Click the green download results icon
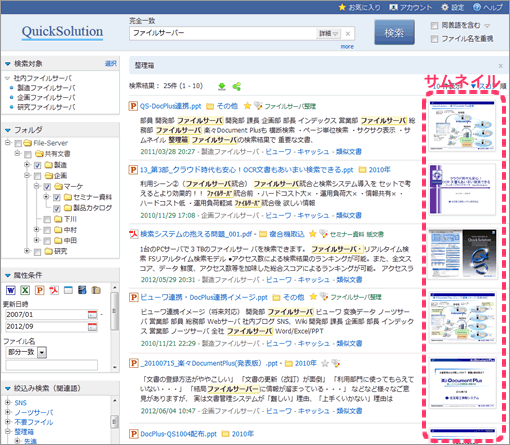 pyautogui.click(x=222, y=86)
